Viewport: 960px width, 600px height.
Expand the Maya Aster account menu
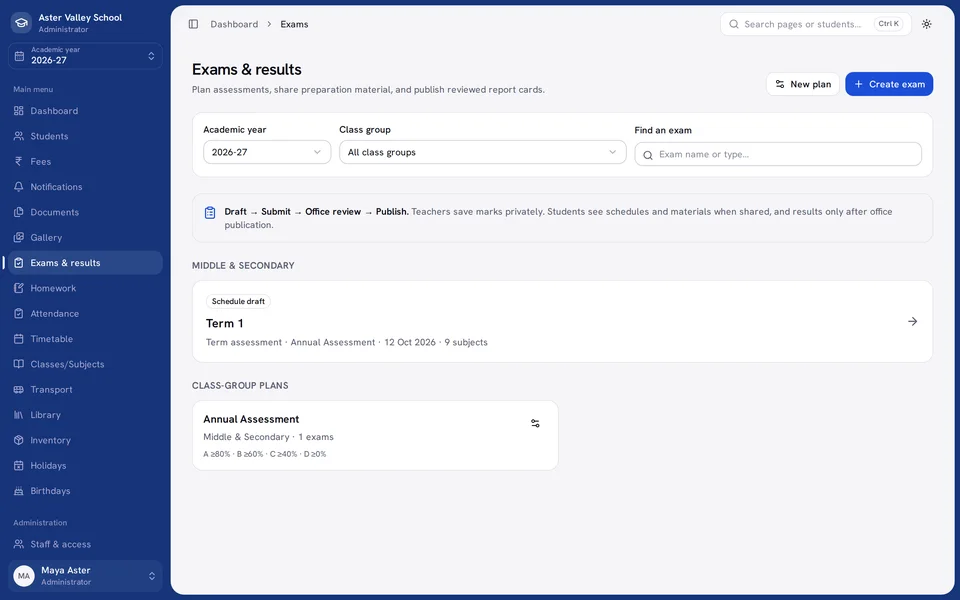[x=85, y=576]
